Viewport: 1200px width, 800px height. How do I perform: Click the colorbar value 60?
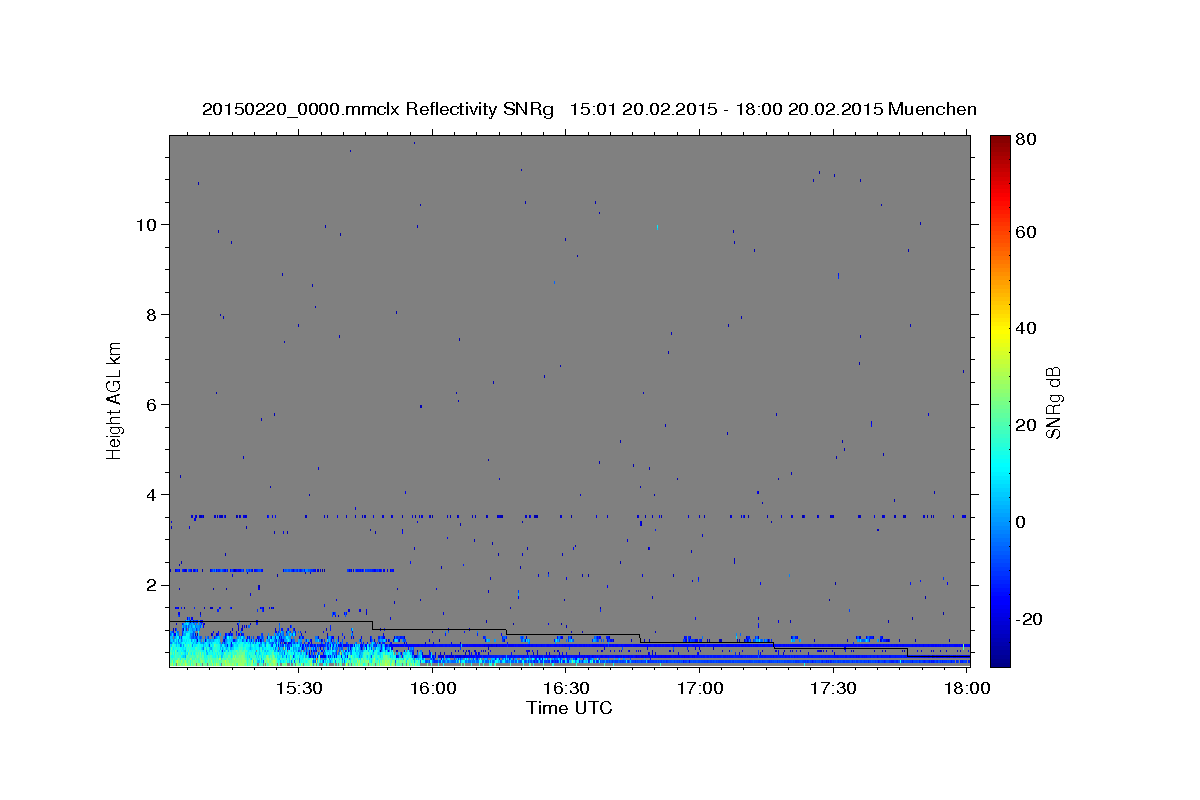point(1025,232)
